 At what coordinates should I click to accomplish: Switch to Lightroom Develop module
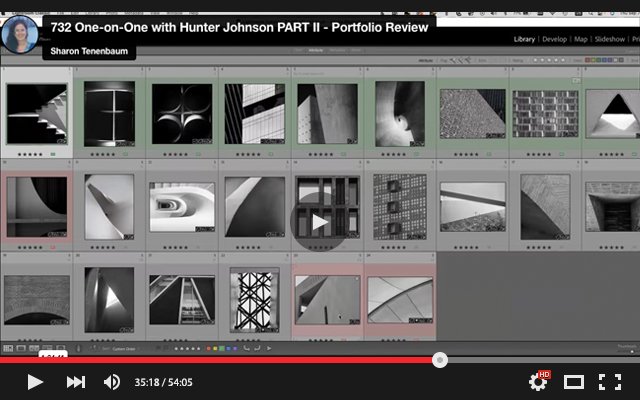(x=554, y=39)
